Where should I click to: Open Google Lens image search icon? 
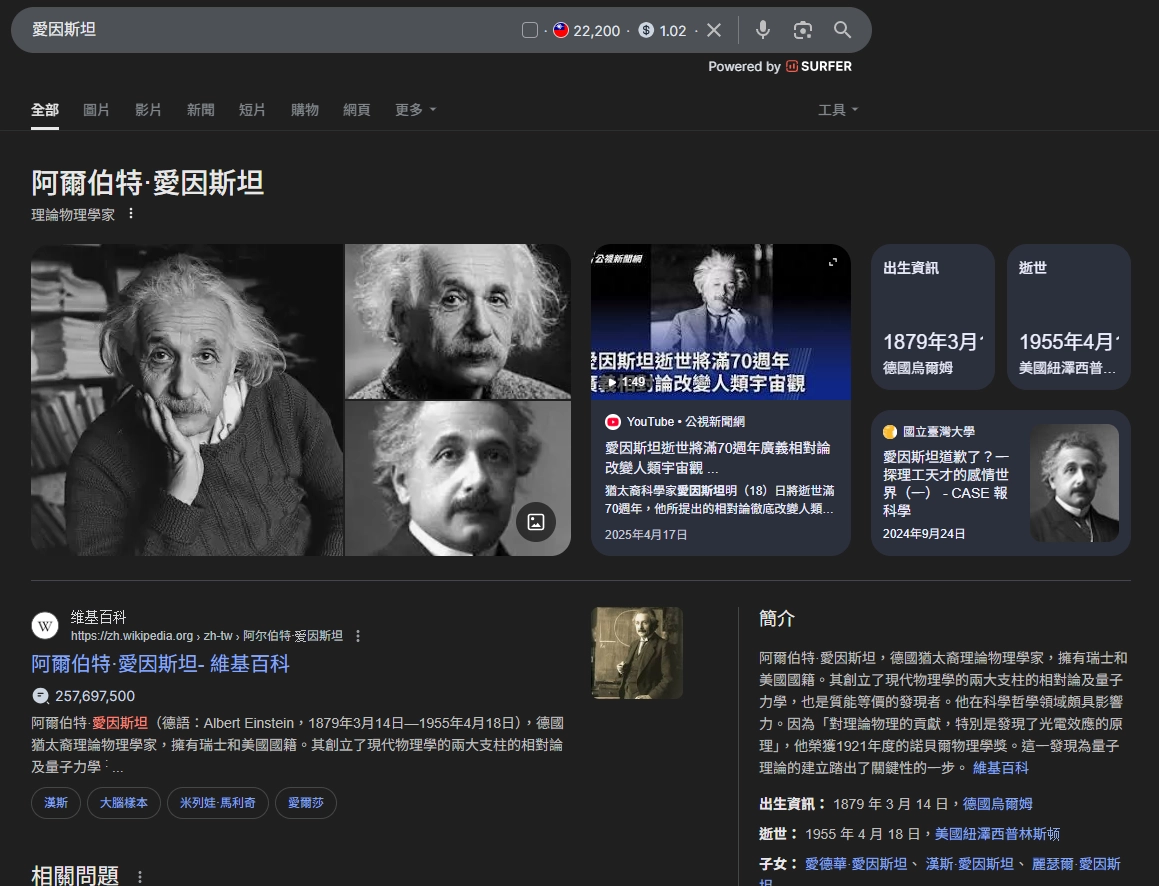click(803, 30)
